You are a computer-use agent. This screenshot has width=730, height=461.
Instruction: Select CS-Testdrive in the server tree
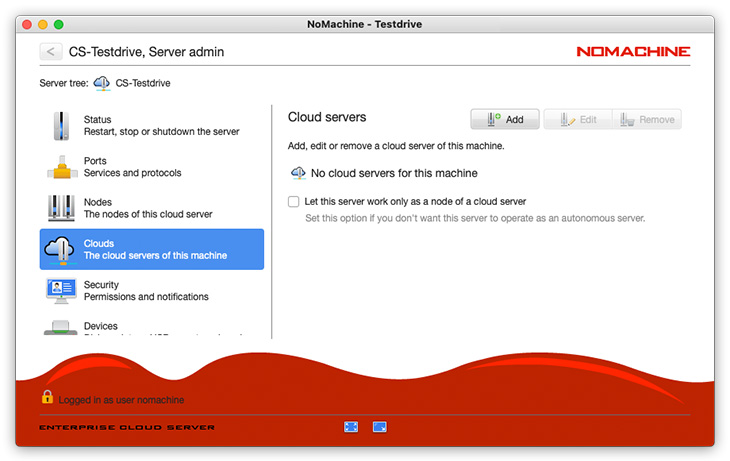142,83
